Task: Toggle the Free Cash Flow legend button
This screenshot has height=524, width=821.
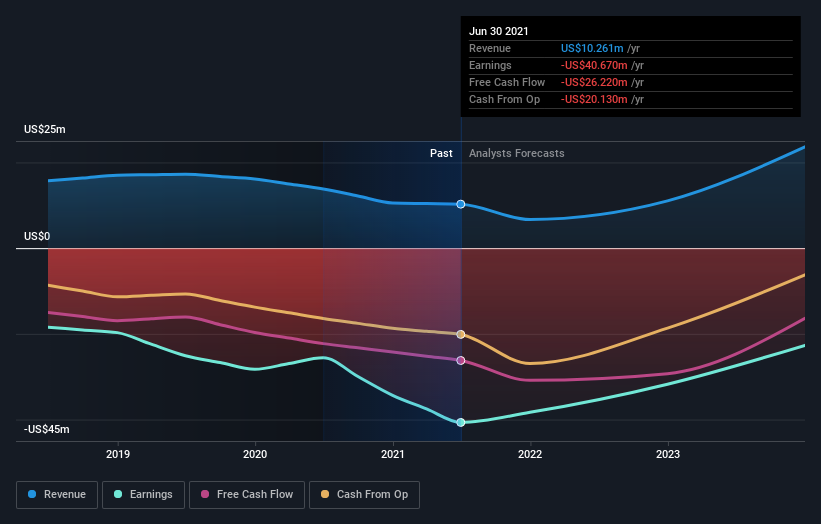Action: 247,495
